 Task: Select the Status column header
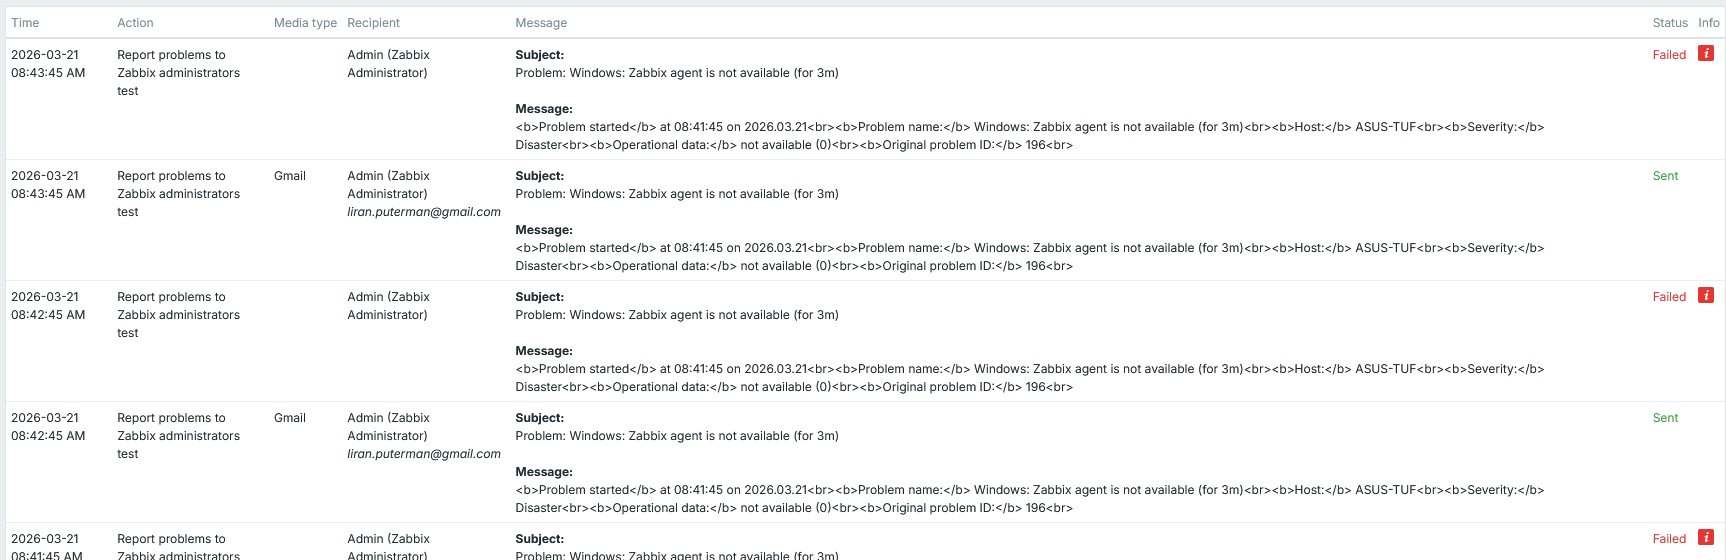1669,22
